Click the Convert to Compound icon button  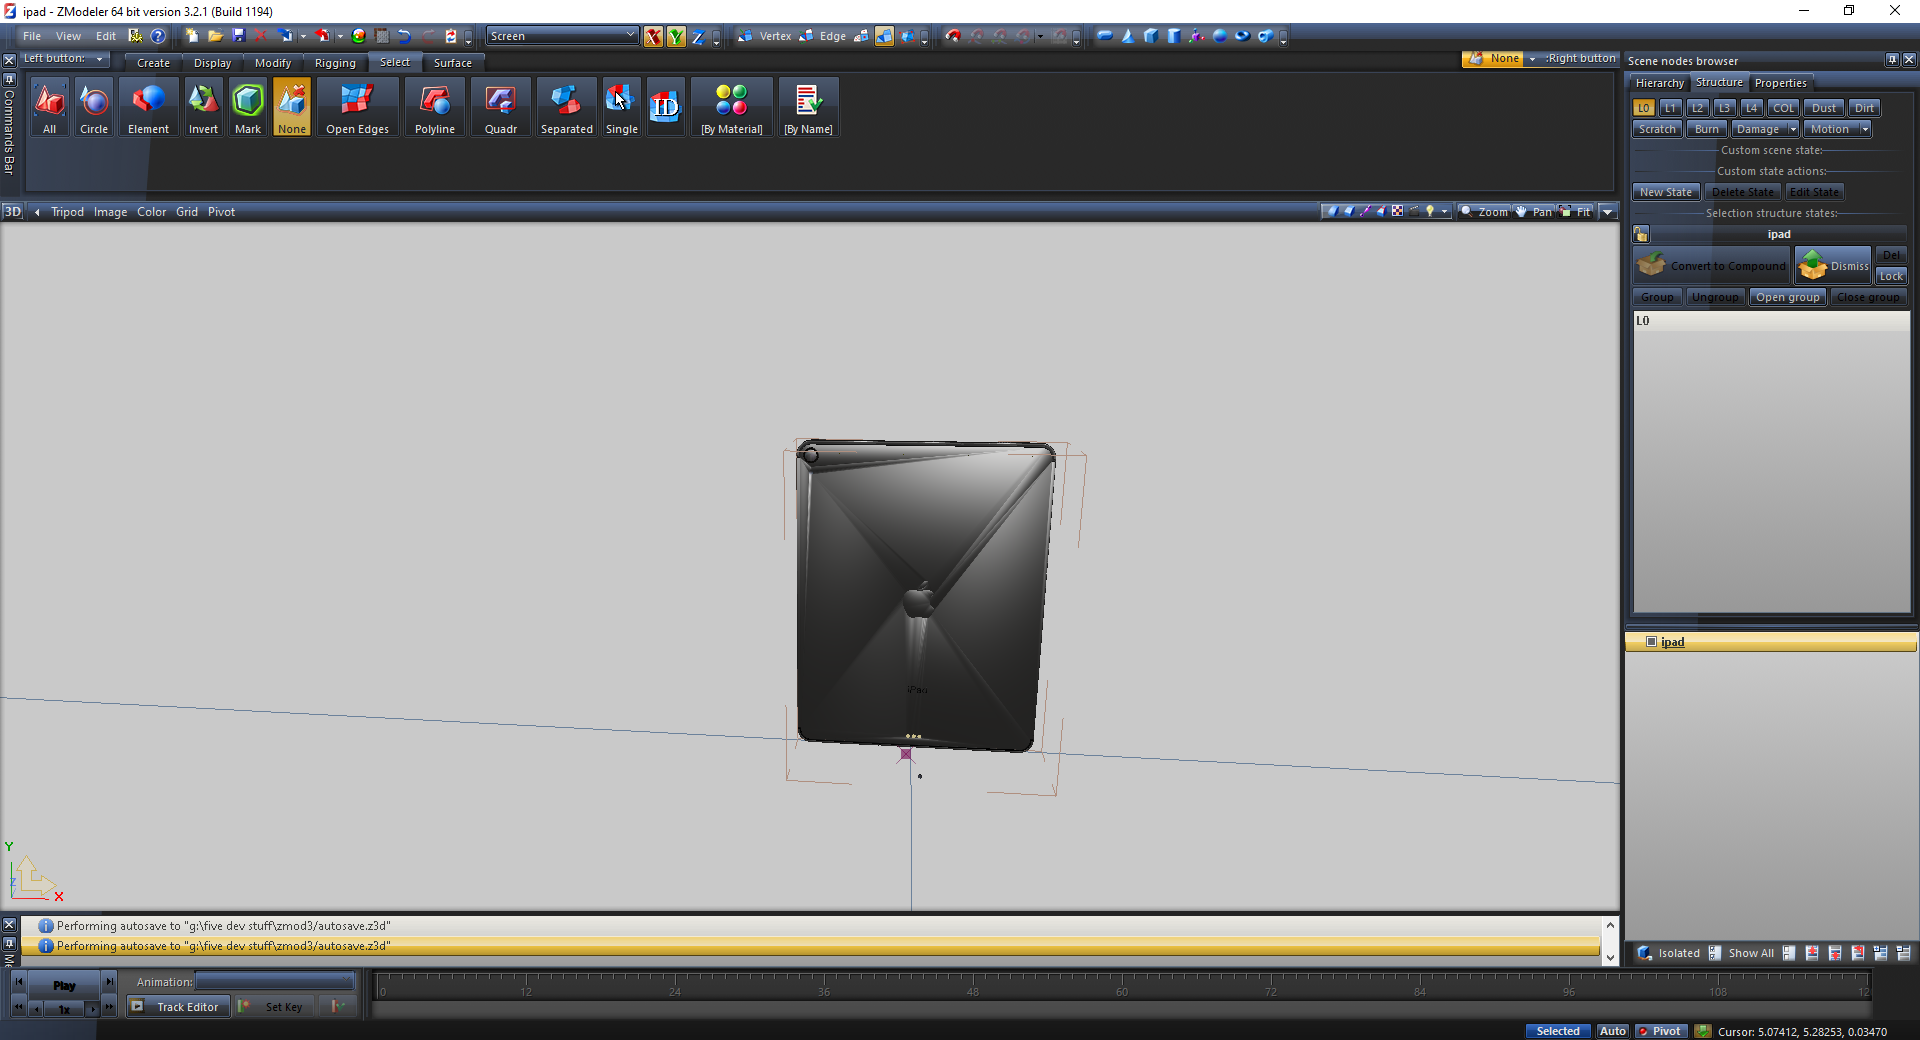point(1712,266)
